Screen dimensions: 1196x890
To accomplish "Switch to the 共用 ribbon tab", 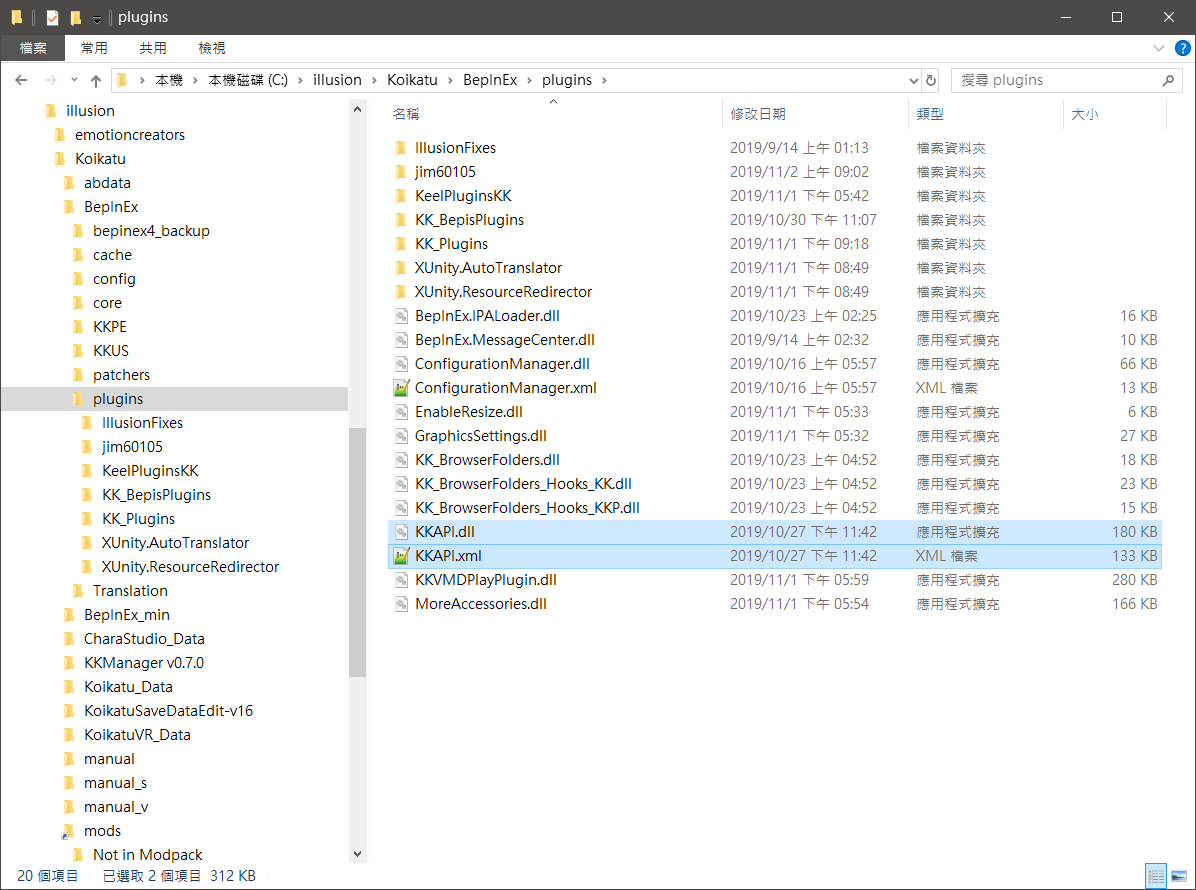I will pyautogui.click(x=153, y=48).
